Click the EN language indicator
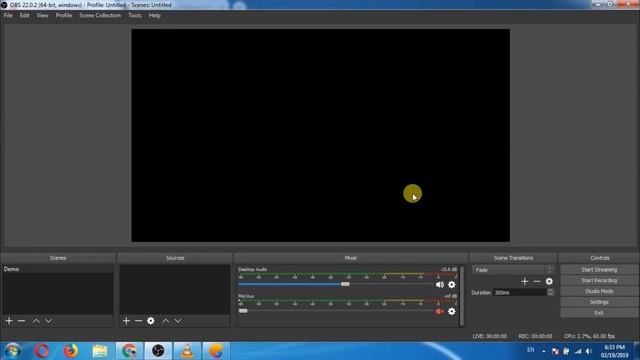This screenshot has width=640, height=360. tap(531, 350)
